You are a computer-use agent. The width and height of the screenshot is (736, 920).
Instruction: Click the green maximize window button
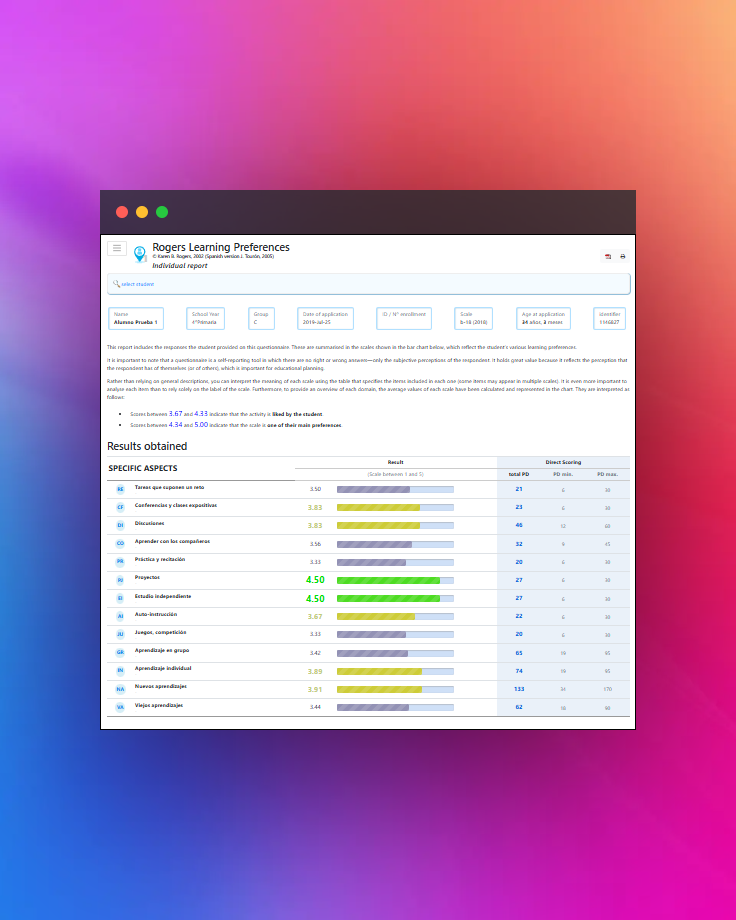click(x=162, y=212)
